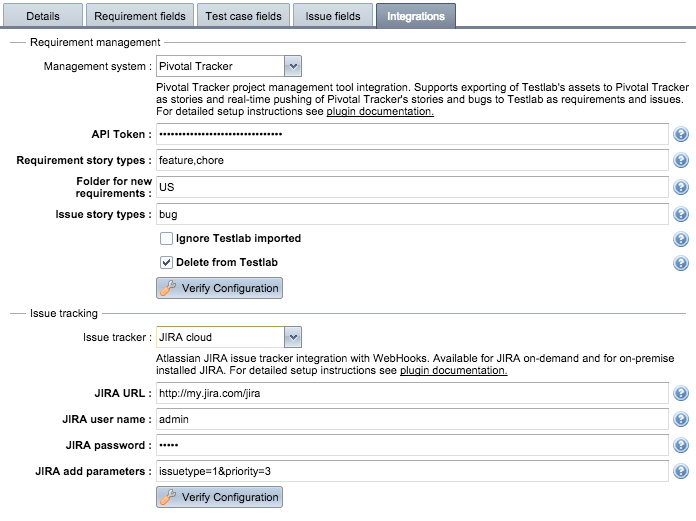Open help for Ignore Testlab imported
The width and height of the screenshot is (696, 521).
680,239
